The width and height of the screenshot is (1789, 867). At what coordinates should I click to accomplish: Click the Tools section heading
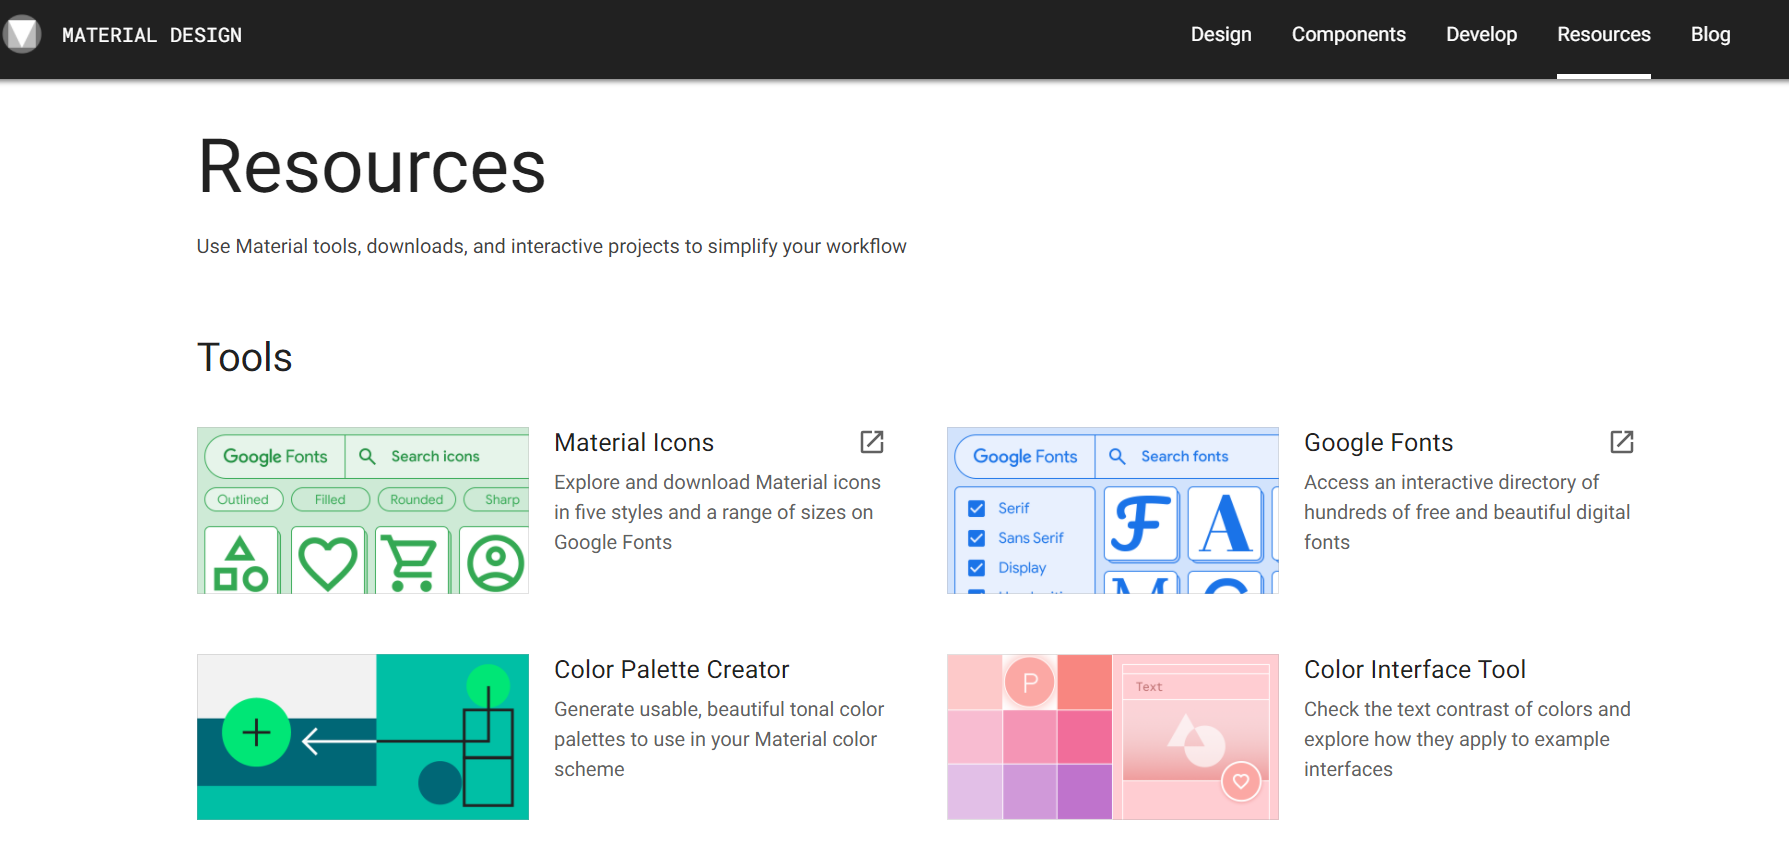(244, 357)
